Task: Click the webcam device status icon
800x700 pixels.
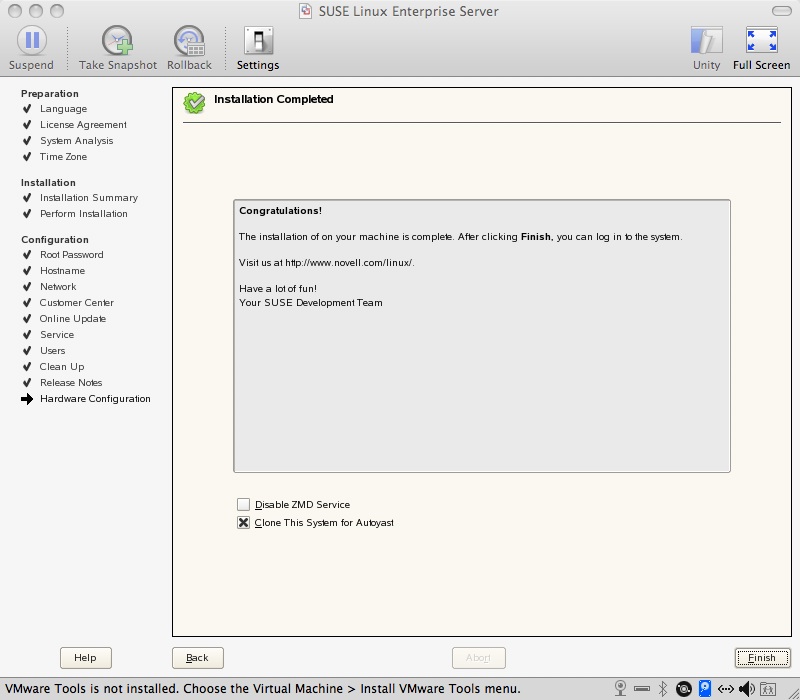Action: [620, 689]
